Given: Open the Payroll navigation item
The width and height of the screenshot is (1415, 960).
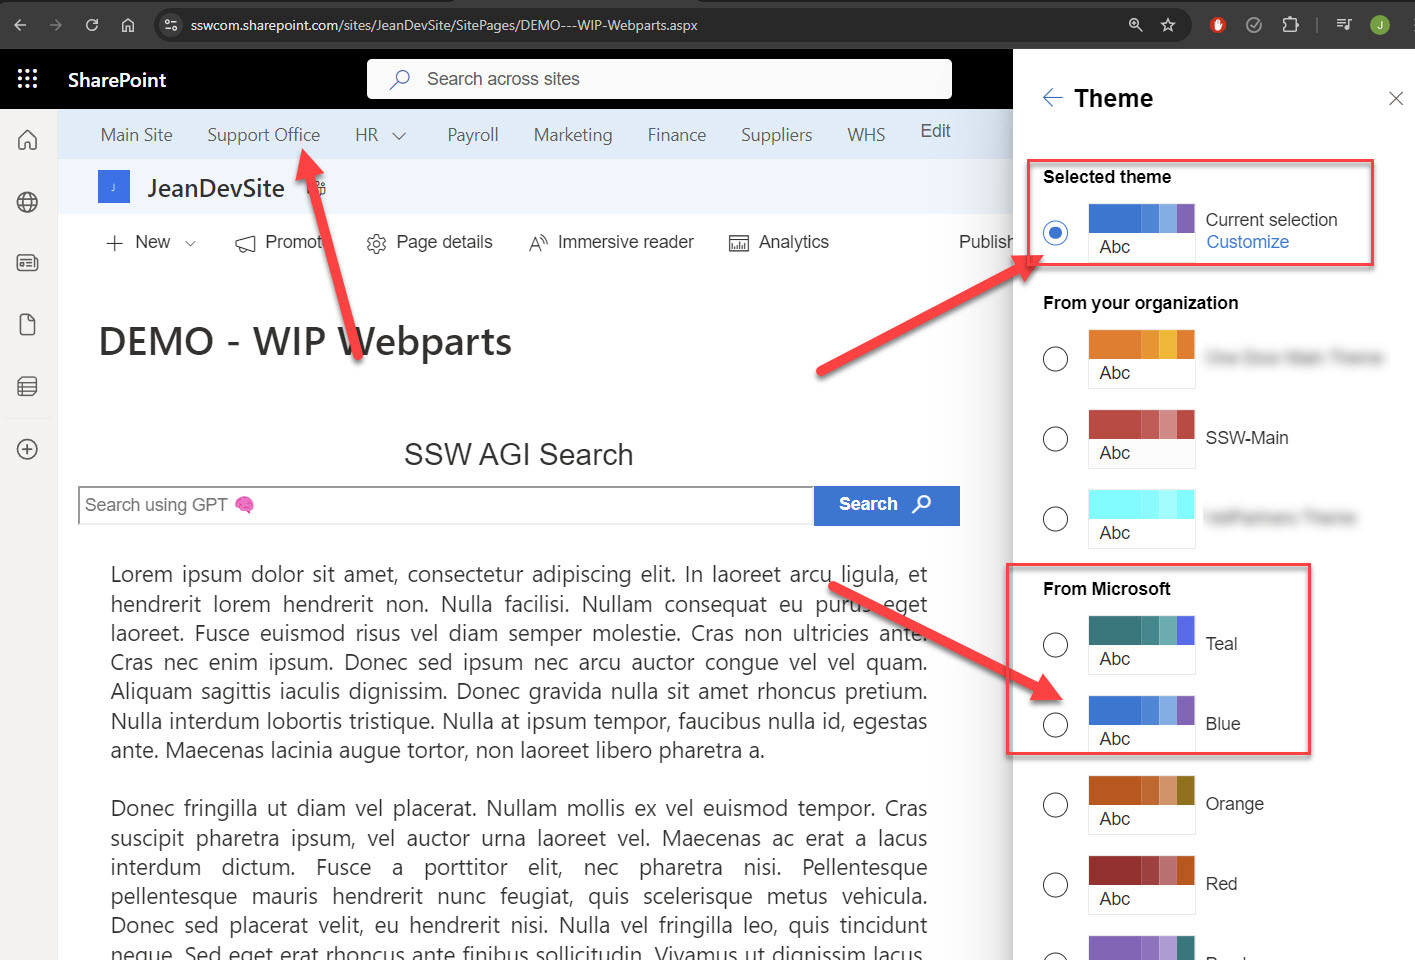Looking at the screenshot, I should point(472,135).
